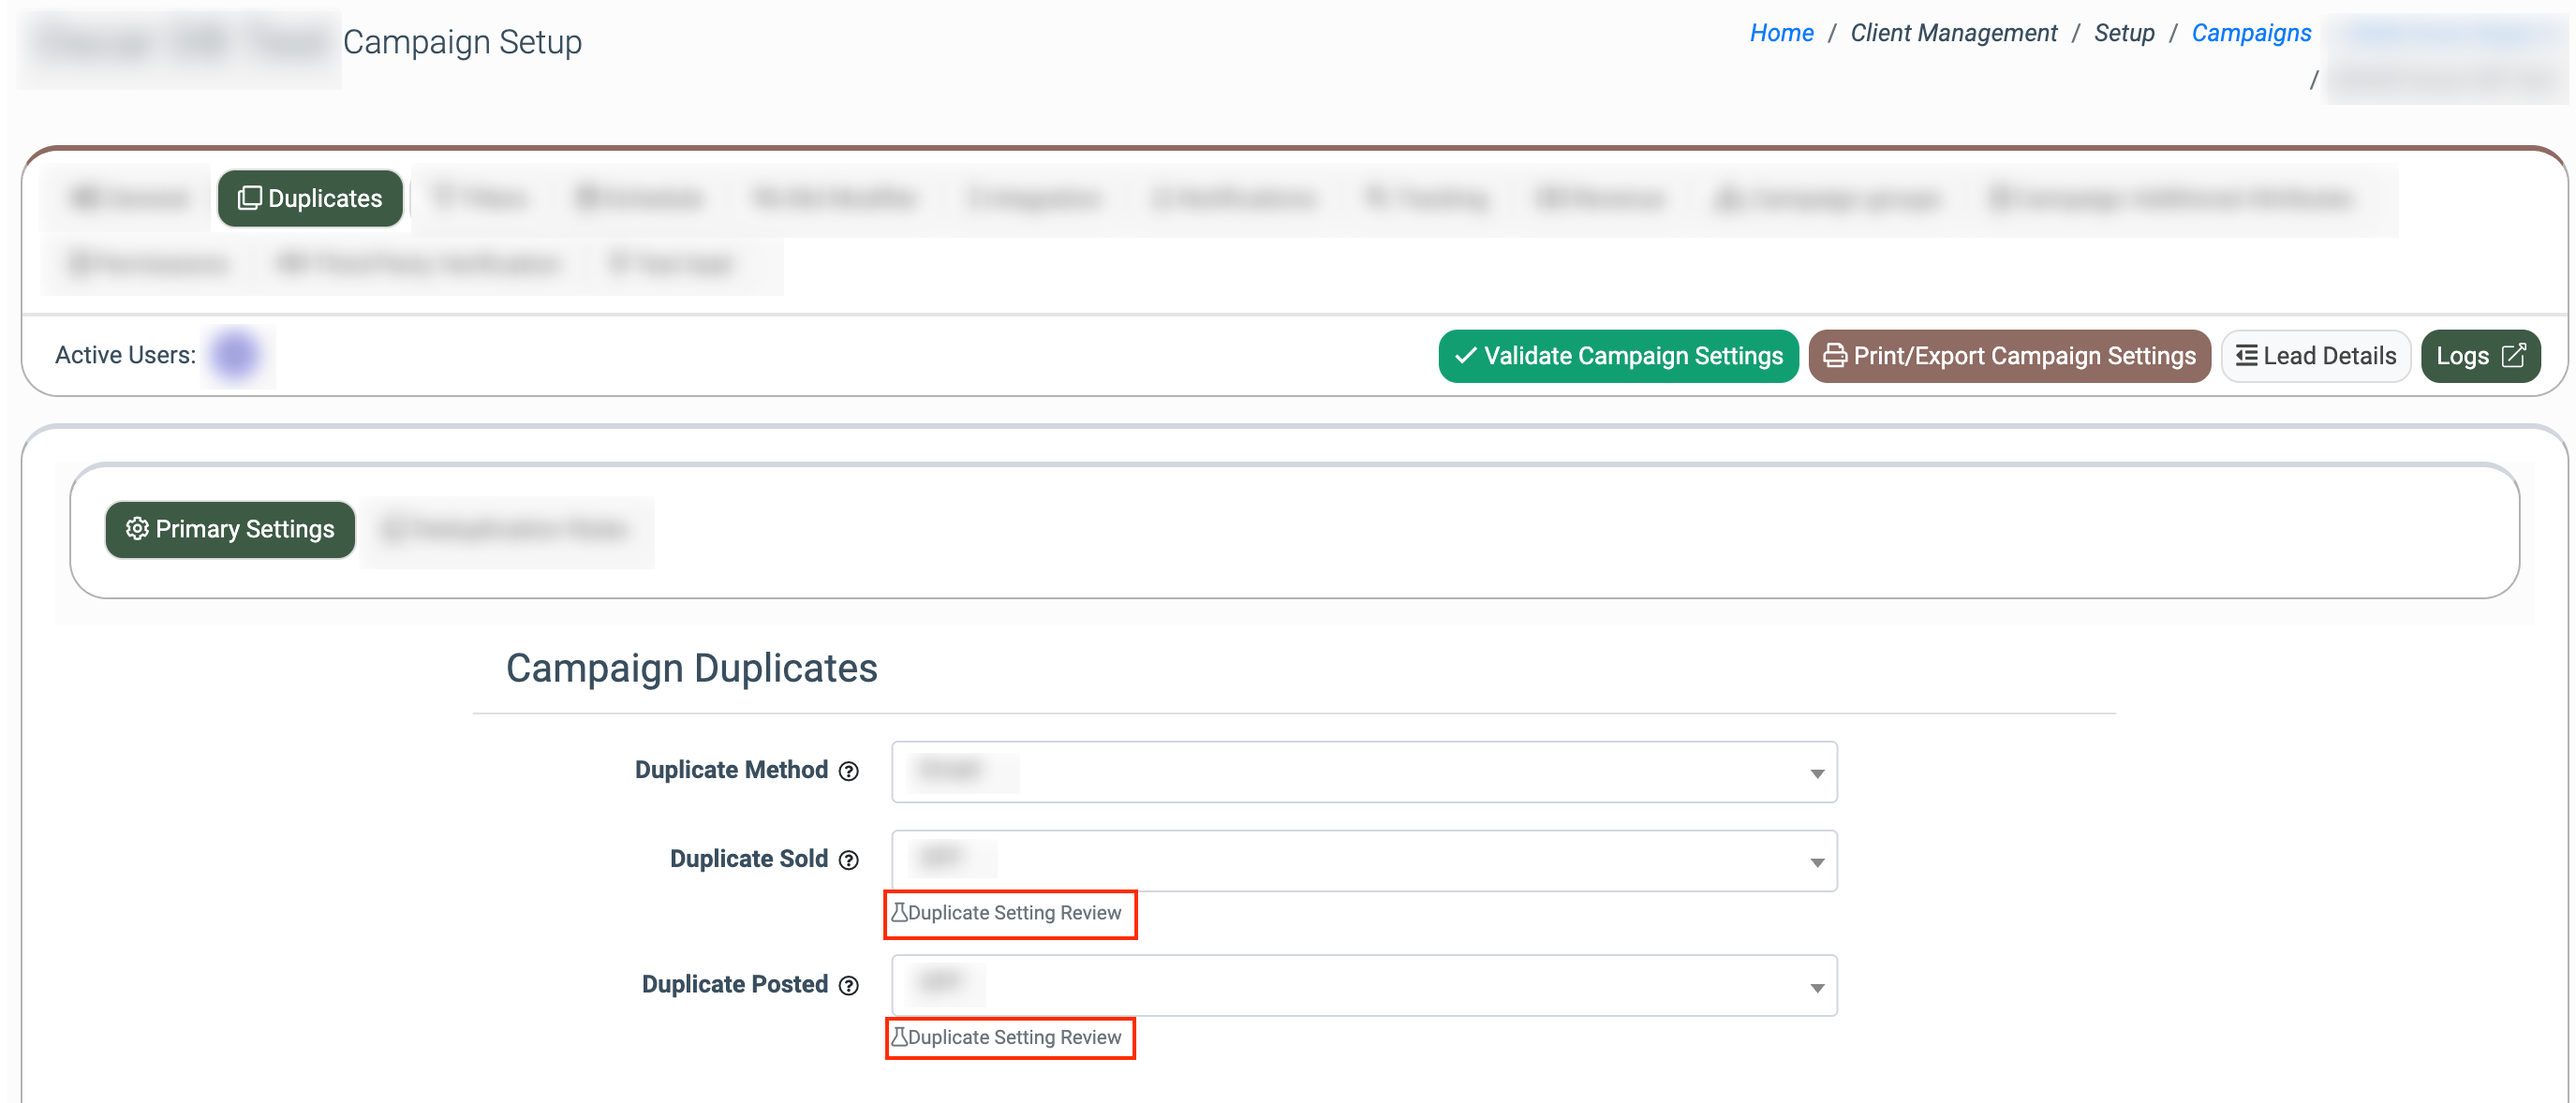
Task: Click the Active Users avatar circle
Action: (x=236, y=355)
